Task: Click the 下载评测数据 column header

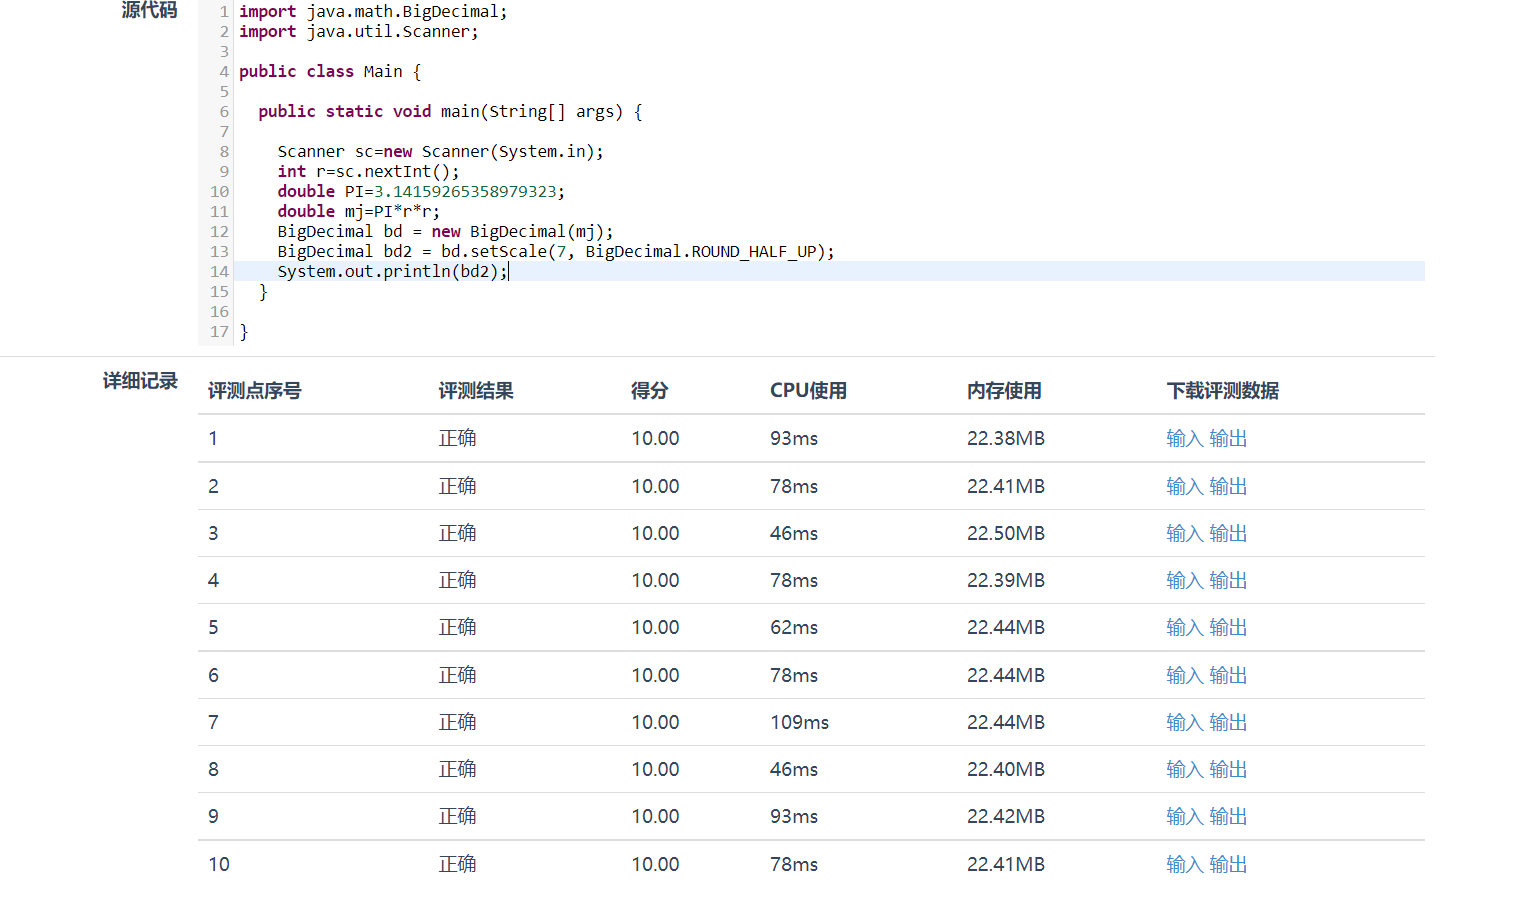Action: 1222,391
